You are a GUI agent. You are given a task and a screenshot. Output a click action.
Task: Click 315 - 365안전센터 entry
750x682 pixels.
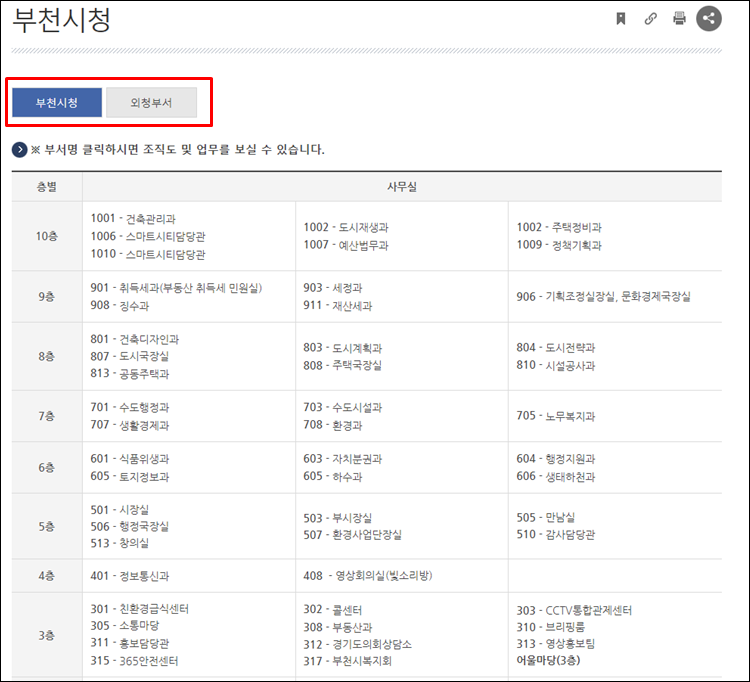134,661
